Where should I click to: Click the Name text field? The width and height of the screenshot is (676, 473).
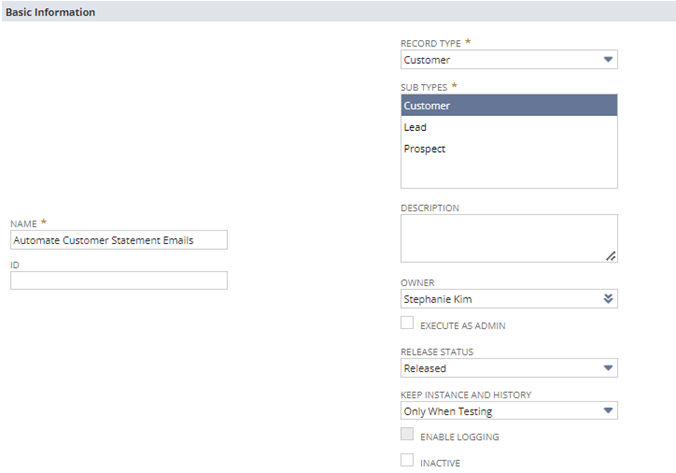[119, 240]
